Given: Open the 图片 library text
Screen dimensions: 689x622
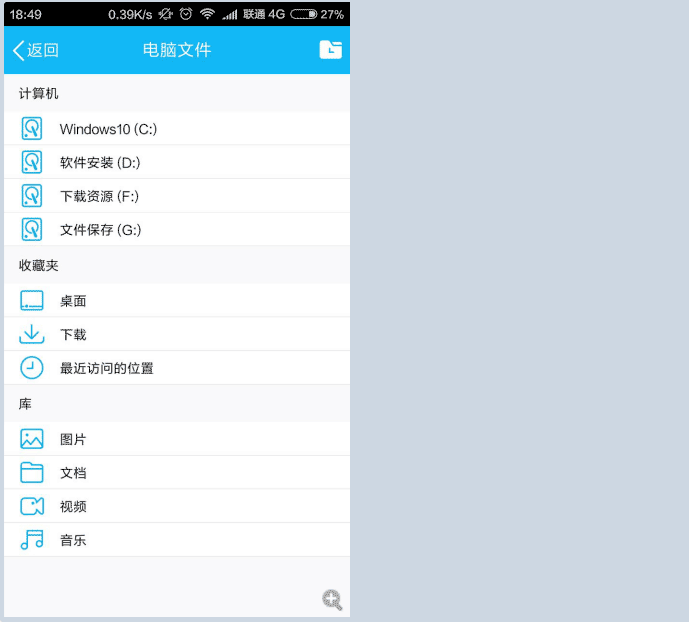Looking at the screenshot, I should [x=73, y=439].
